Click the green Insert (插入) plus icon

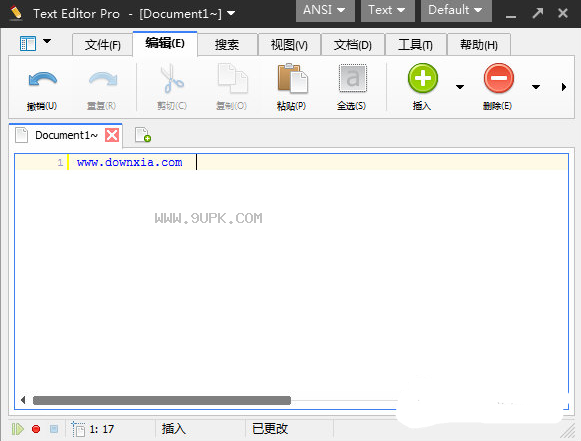[x=423, y=78]
